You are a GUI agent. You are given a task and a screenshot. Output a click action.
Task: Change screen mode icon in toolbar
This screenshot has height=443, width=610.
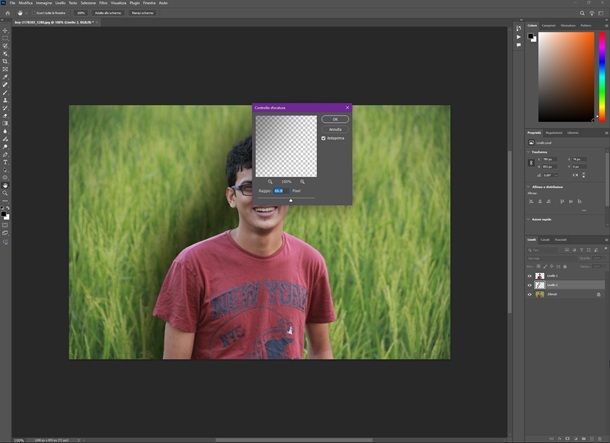(x=5, y=233)
